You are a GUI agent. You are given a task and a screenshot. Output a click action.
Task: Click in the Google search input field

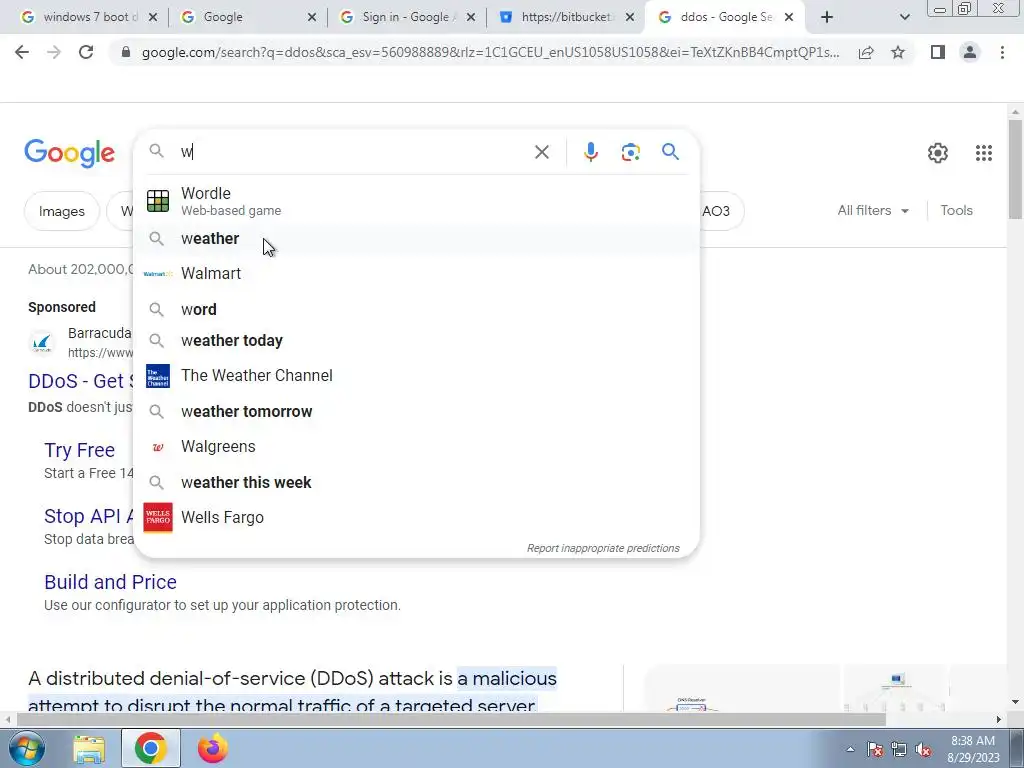point(353,152)
